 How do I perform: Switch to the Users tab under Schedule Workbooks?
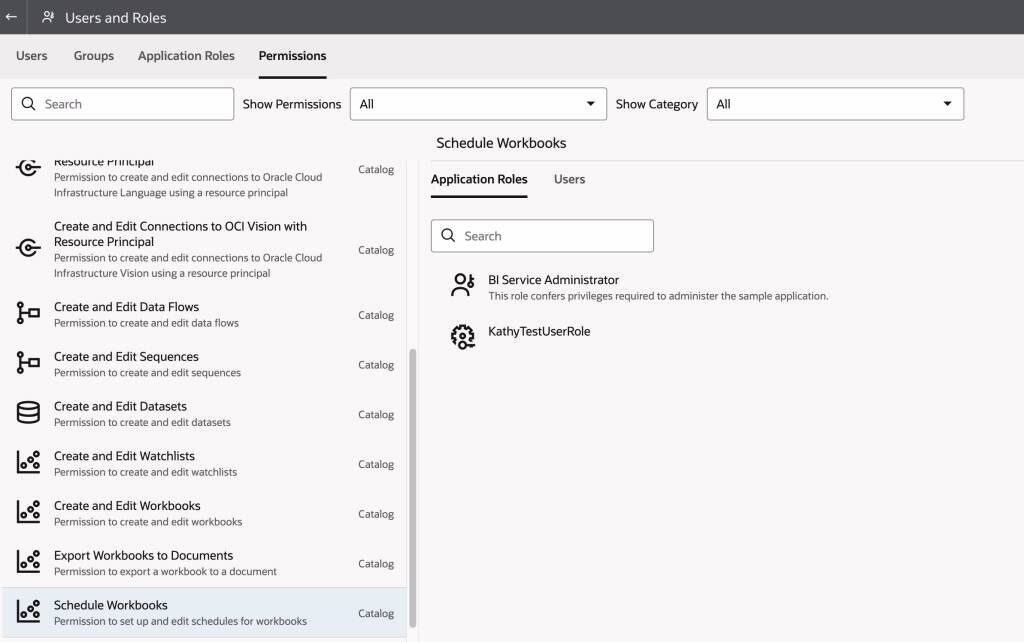pos(569,180)
